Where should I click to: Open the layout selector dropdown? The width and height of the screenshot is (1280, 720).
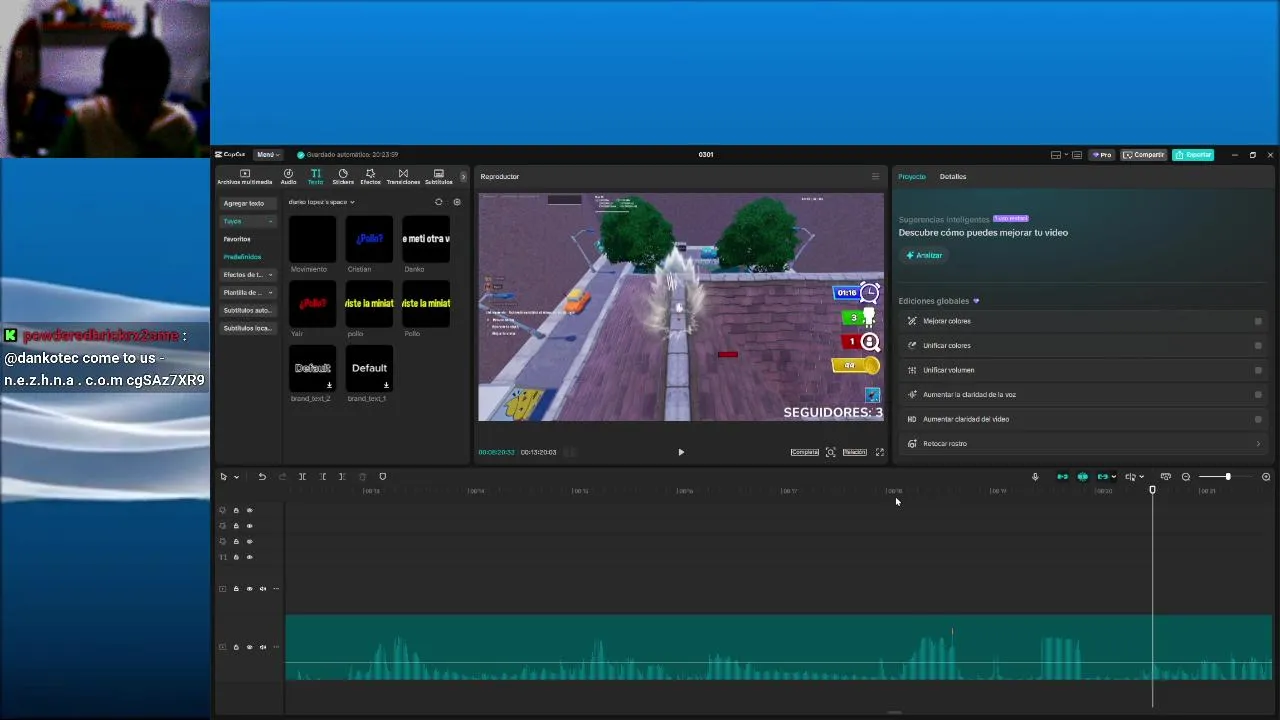(1058, 155)
